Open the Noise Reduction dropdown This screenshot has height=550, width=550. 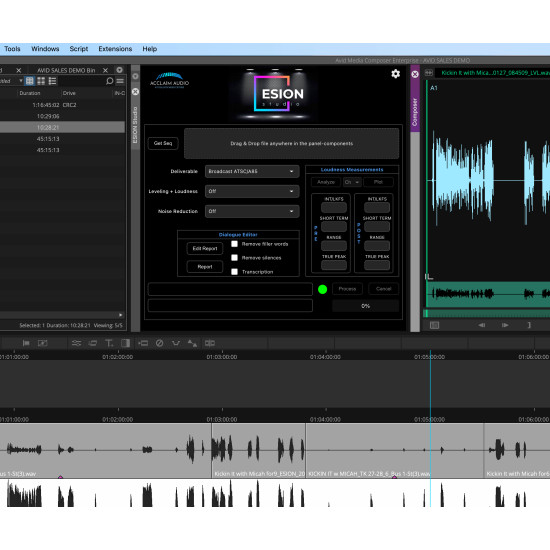pos(252,211)
